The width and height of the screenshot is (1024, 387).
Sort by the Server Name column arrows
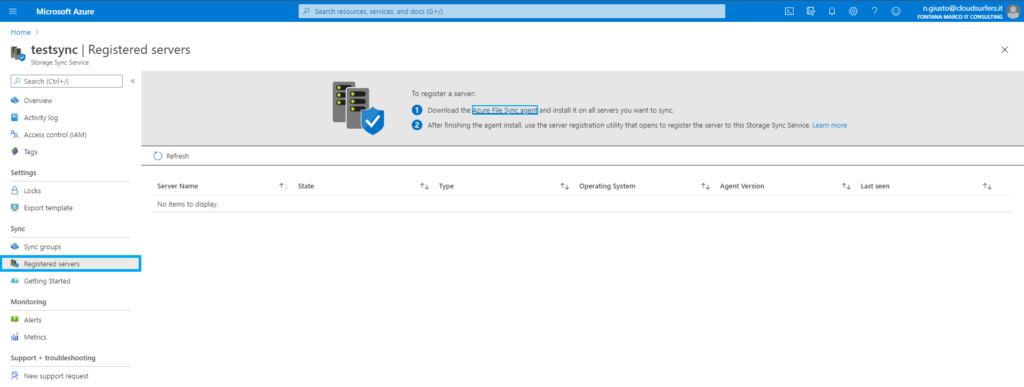(x=283, y=186)
